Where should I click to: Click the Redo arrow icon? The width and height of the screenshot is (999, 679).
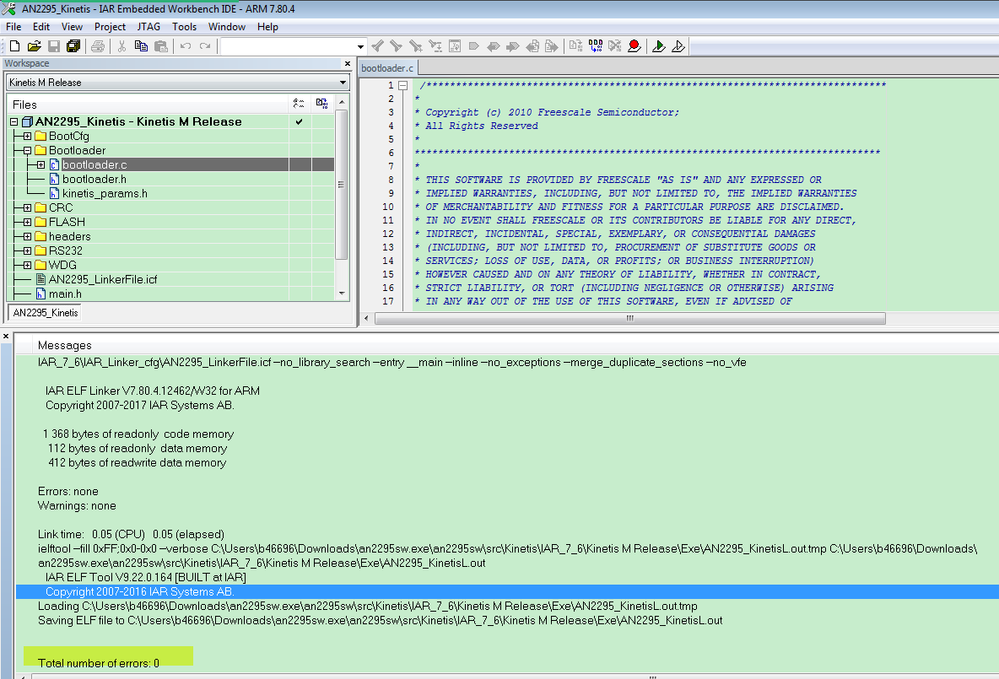[x=205, y=46]
